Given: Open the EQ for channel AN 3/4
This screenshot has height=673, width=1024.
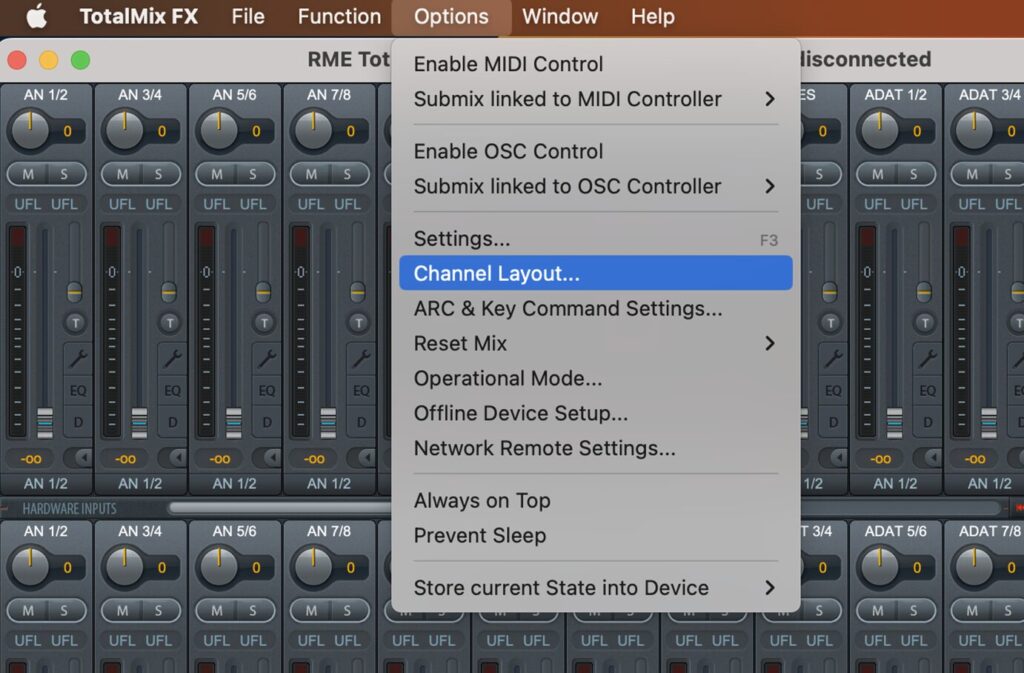Looking at the screenshot, I should click(172, 390).
